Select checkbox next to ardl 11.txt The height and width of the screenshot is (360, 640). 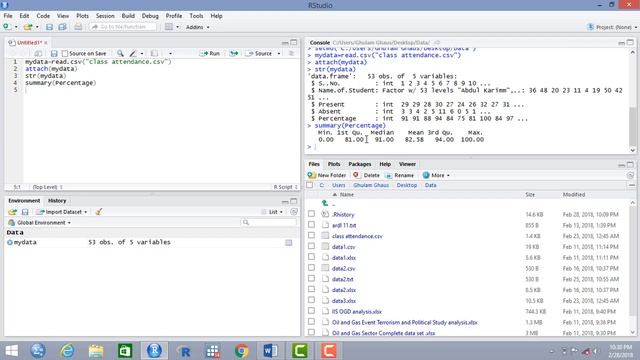tap(311, 224)
